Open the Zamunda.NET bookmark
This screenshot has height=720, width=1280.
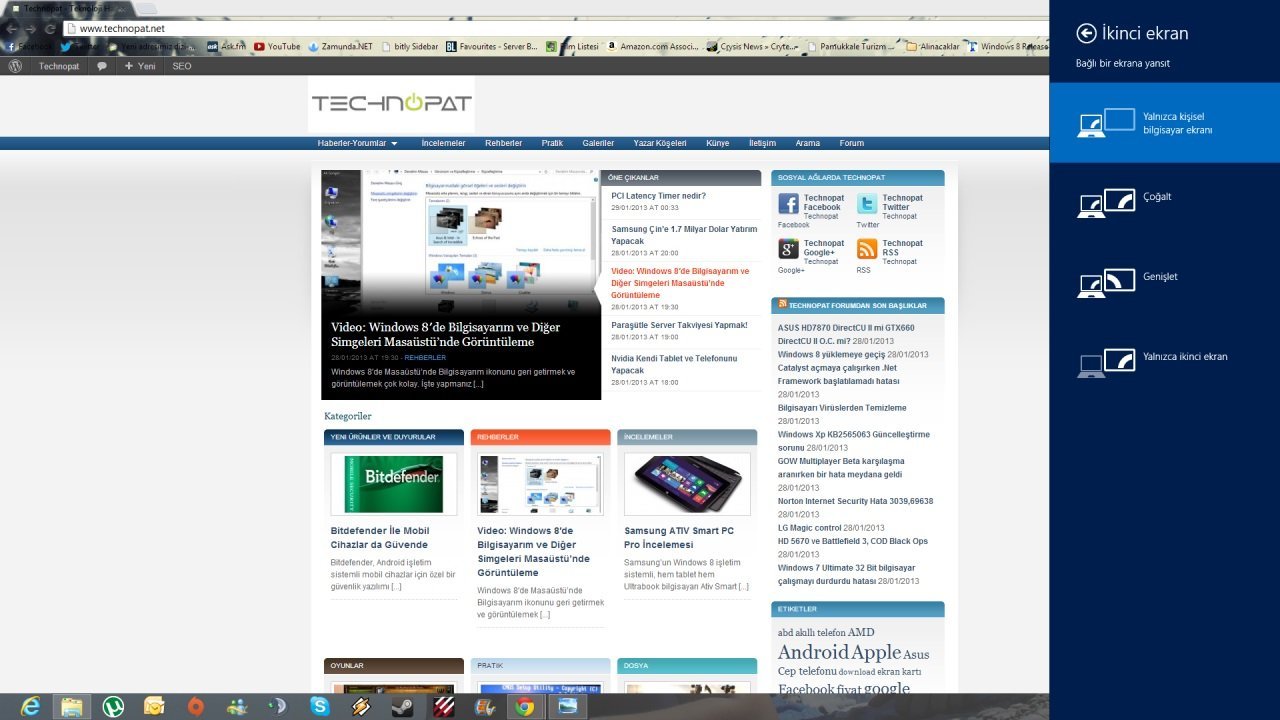(x=341, y=46)
